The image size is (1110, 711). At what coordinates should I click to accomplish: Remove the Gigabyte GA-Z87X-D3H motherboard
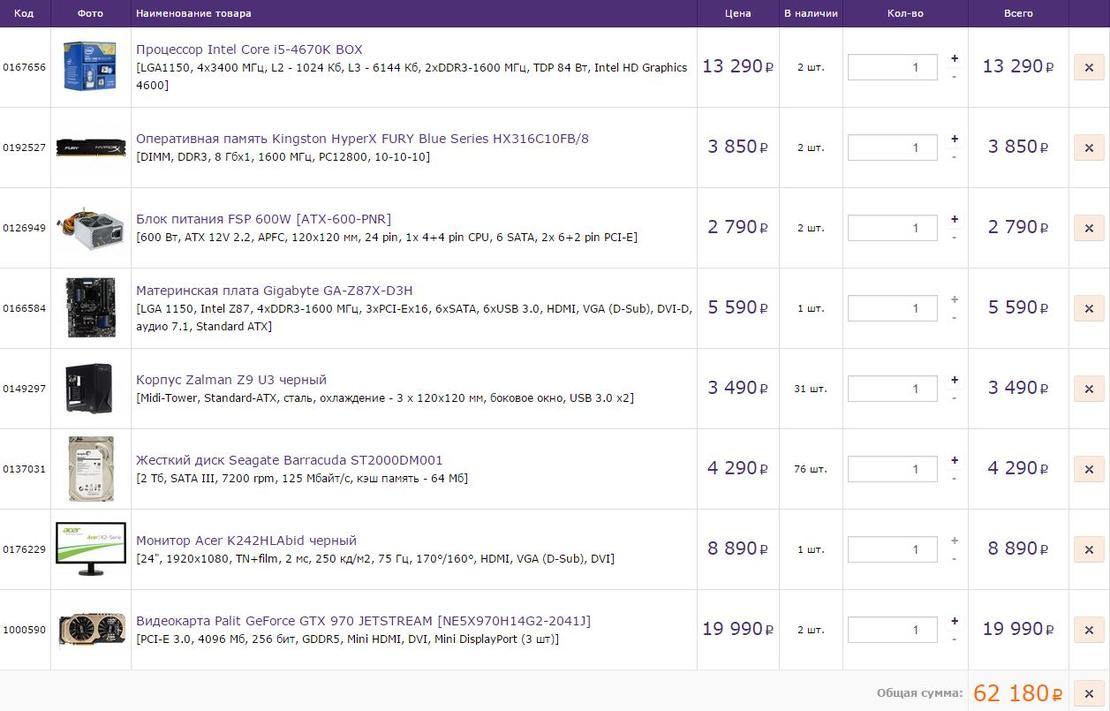(1089, 308)
